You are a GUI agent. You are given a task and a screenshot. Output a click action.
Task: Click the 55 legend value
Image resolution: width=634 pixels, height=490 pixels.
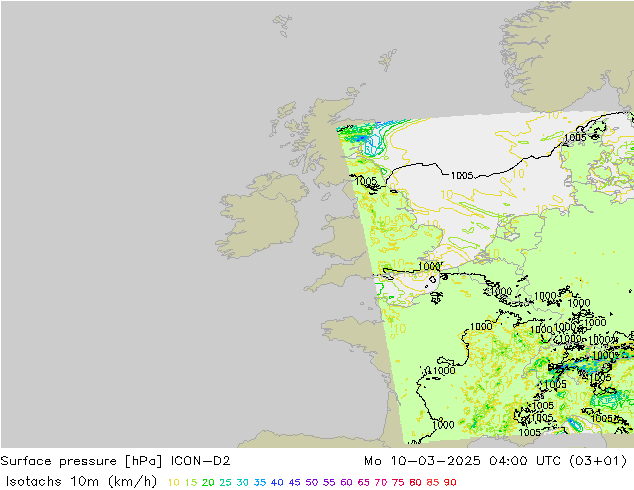click(329, 482)
